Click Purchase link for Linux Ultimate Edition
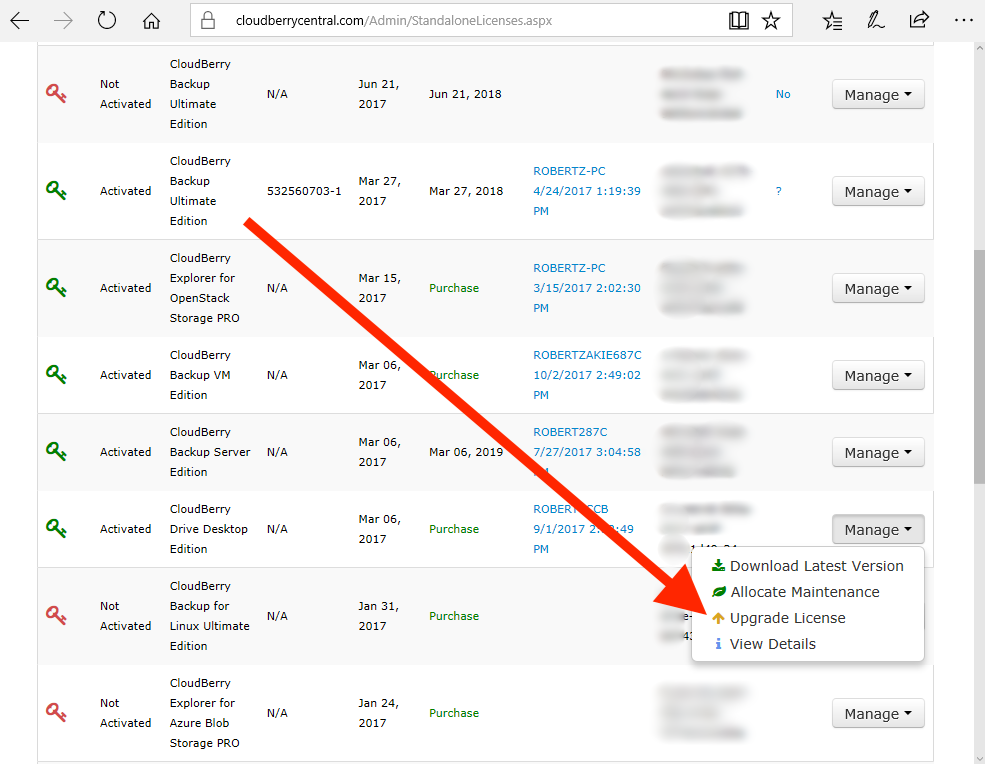 pos(454,616)
